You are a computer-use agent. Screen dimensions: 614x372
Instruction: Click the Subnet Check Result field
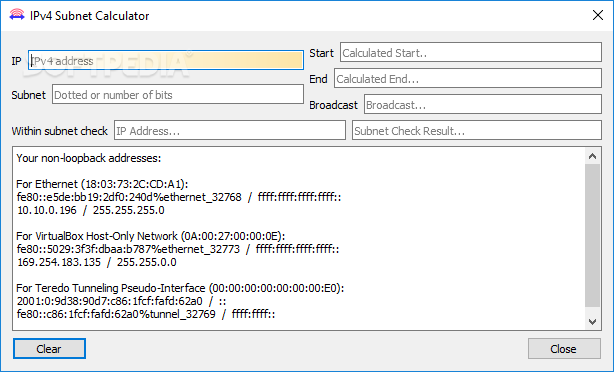coord(477,130)
